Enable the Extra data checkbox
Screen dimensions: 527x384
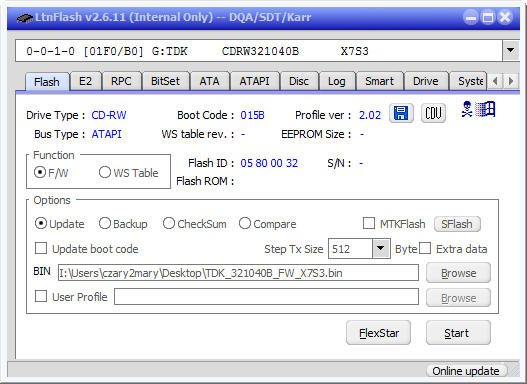click(x=425, y=249)
